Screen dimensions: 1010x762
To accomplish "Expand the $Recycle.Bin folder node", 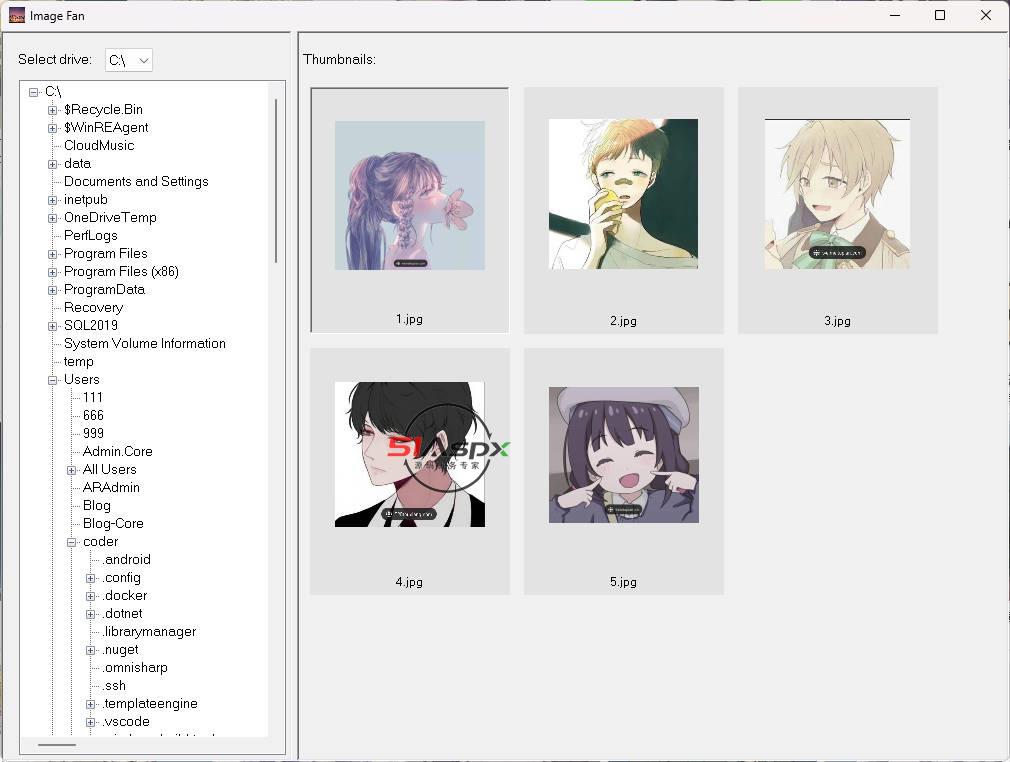I will coord(53,110).
